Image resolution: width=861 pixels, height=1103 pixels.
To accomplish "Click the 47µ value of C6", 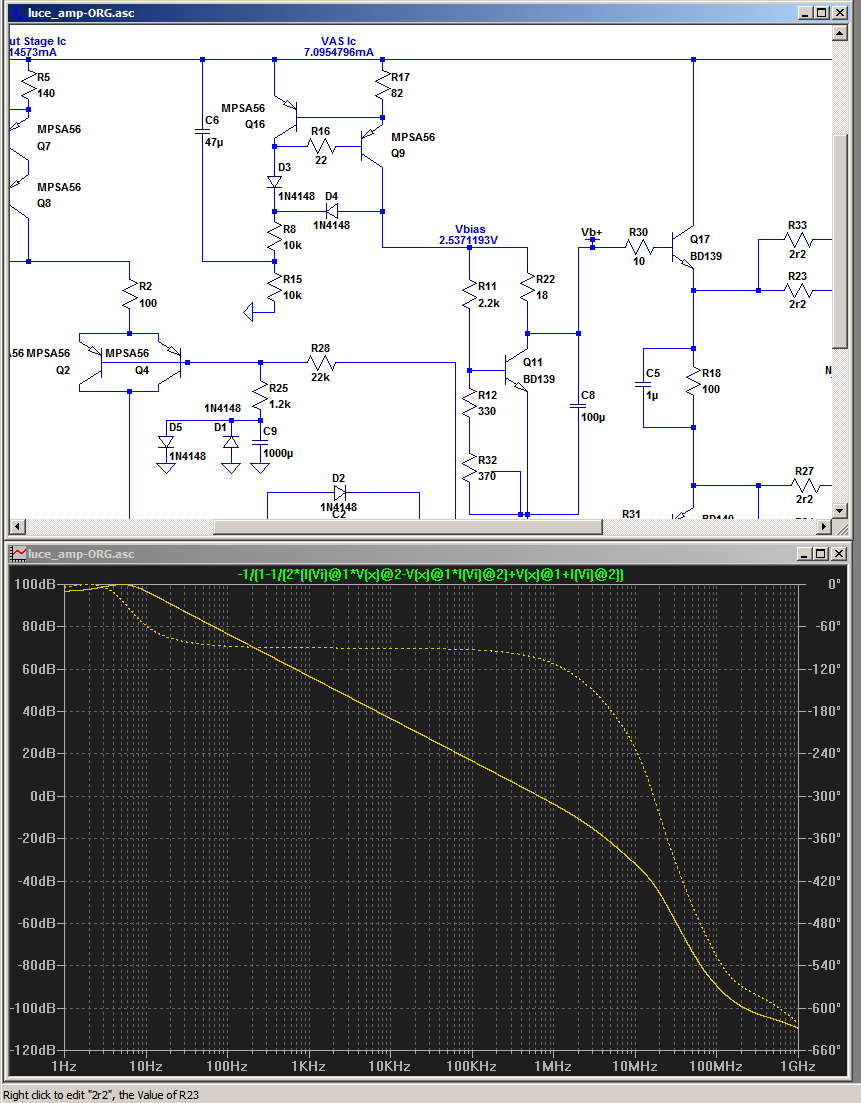I will tap(214, 143).
